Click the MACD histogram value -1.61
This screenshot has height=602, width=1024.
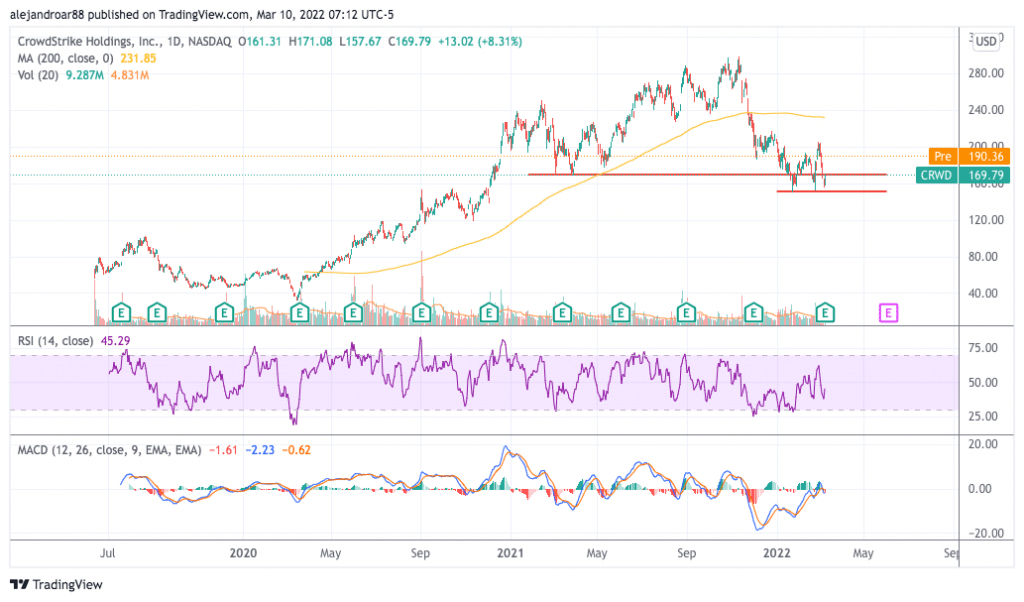coord(223,450)
